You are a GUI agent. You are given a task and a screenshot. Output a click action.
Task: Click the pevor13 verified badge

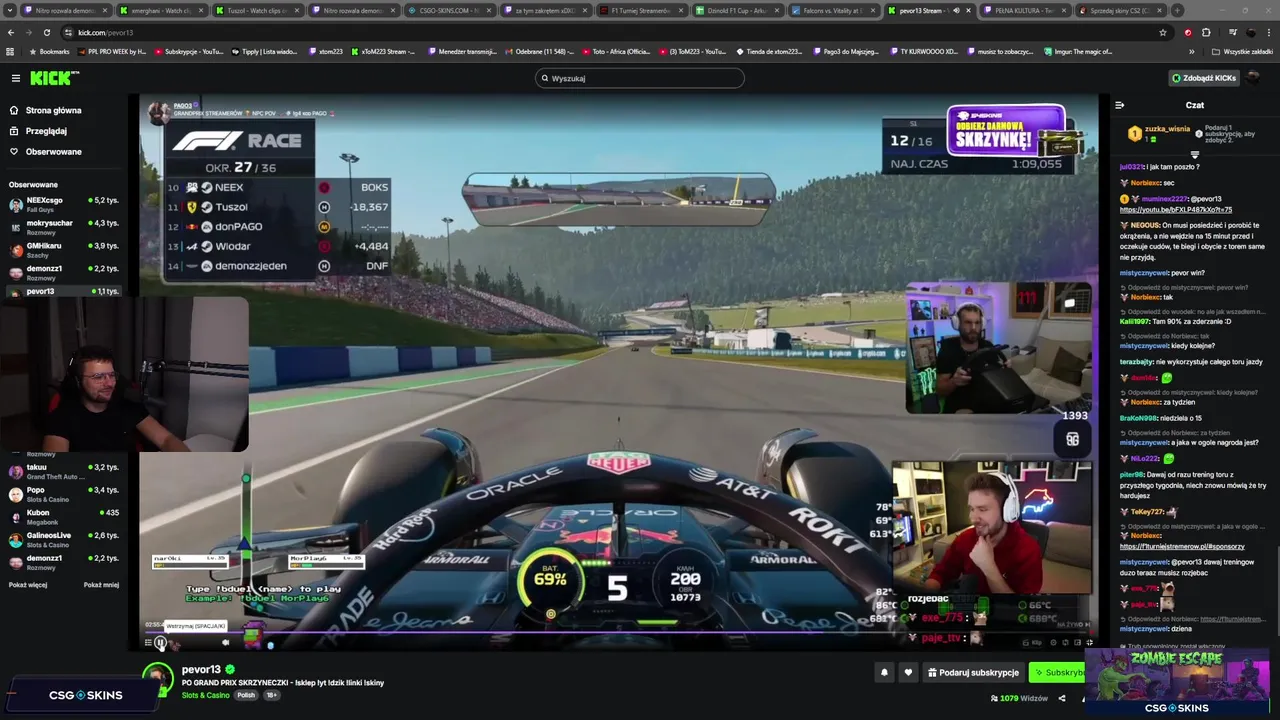pos(230,670)
